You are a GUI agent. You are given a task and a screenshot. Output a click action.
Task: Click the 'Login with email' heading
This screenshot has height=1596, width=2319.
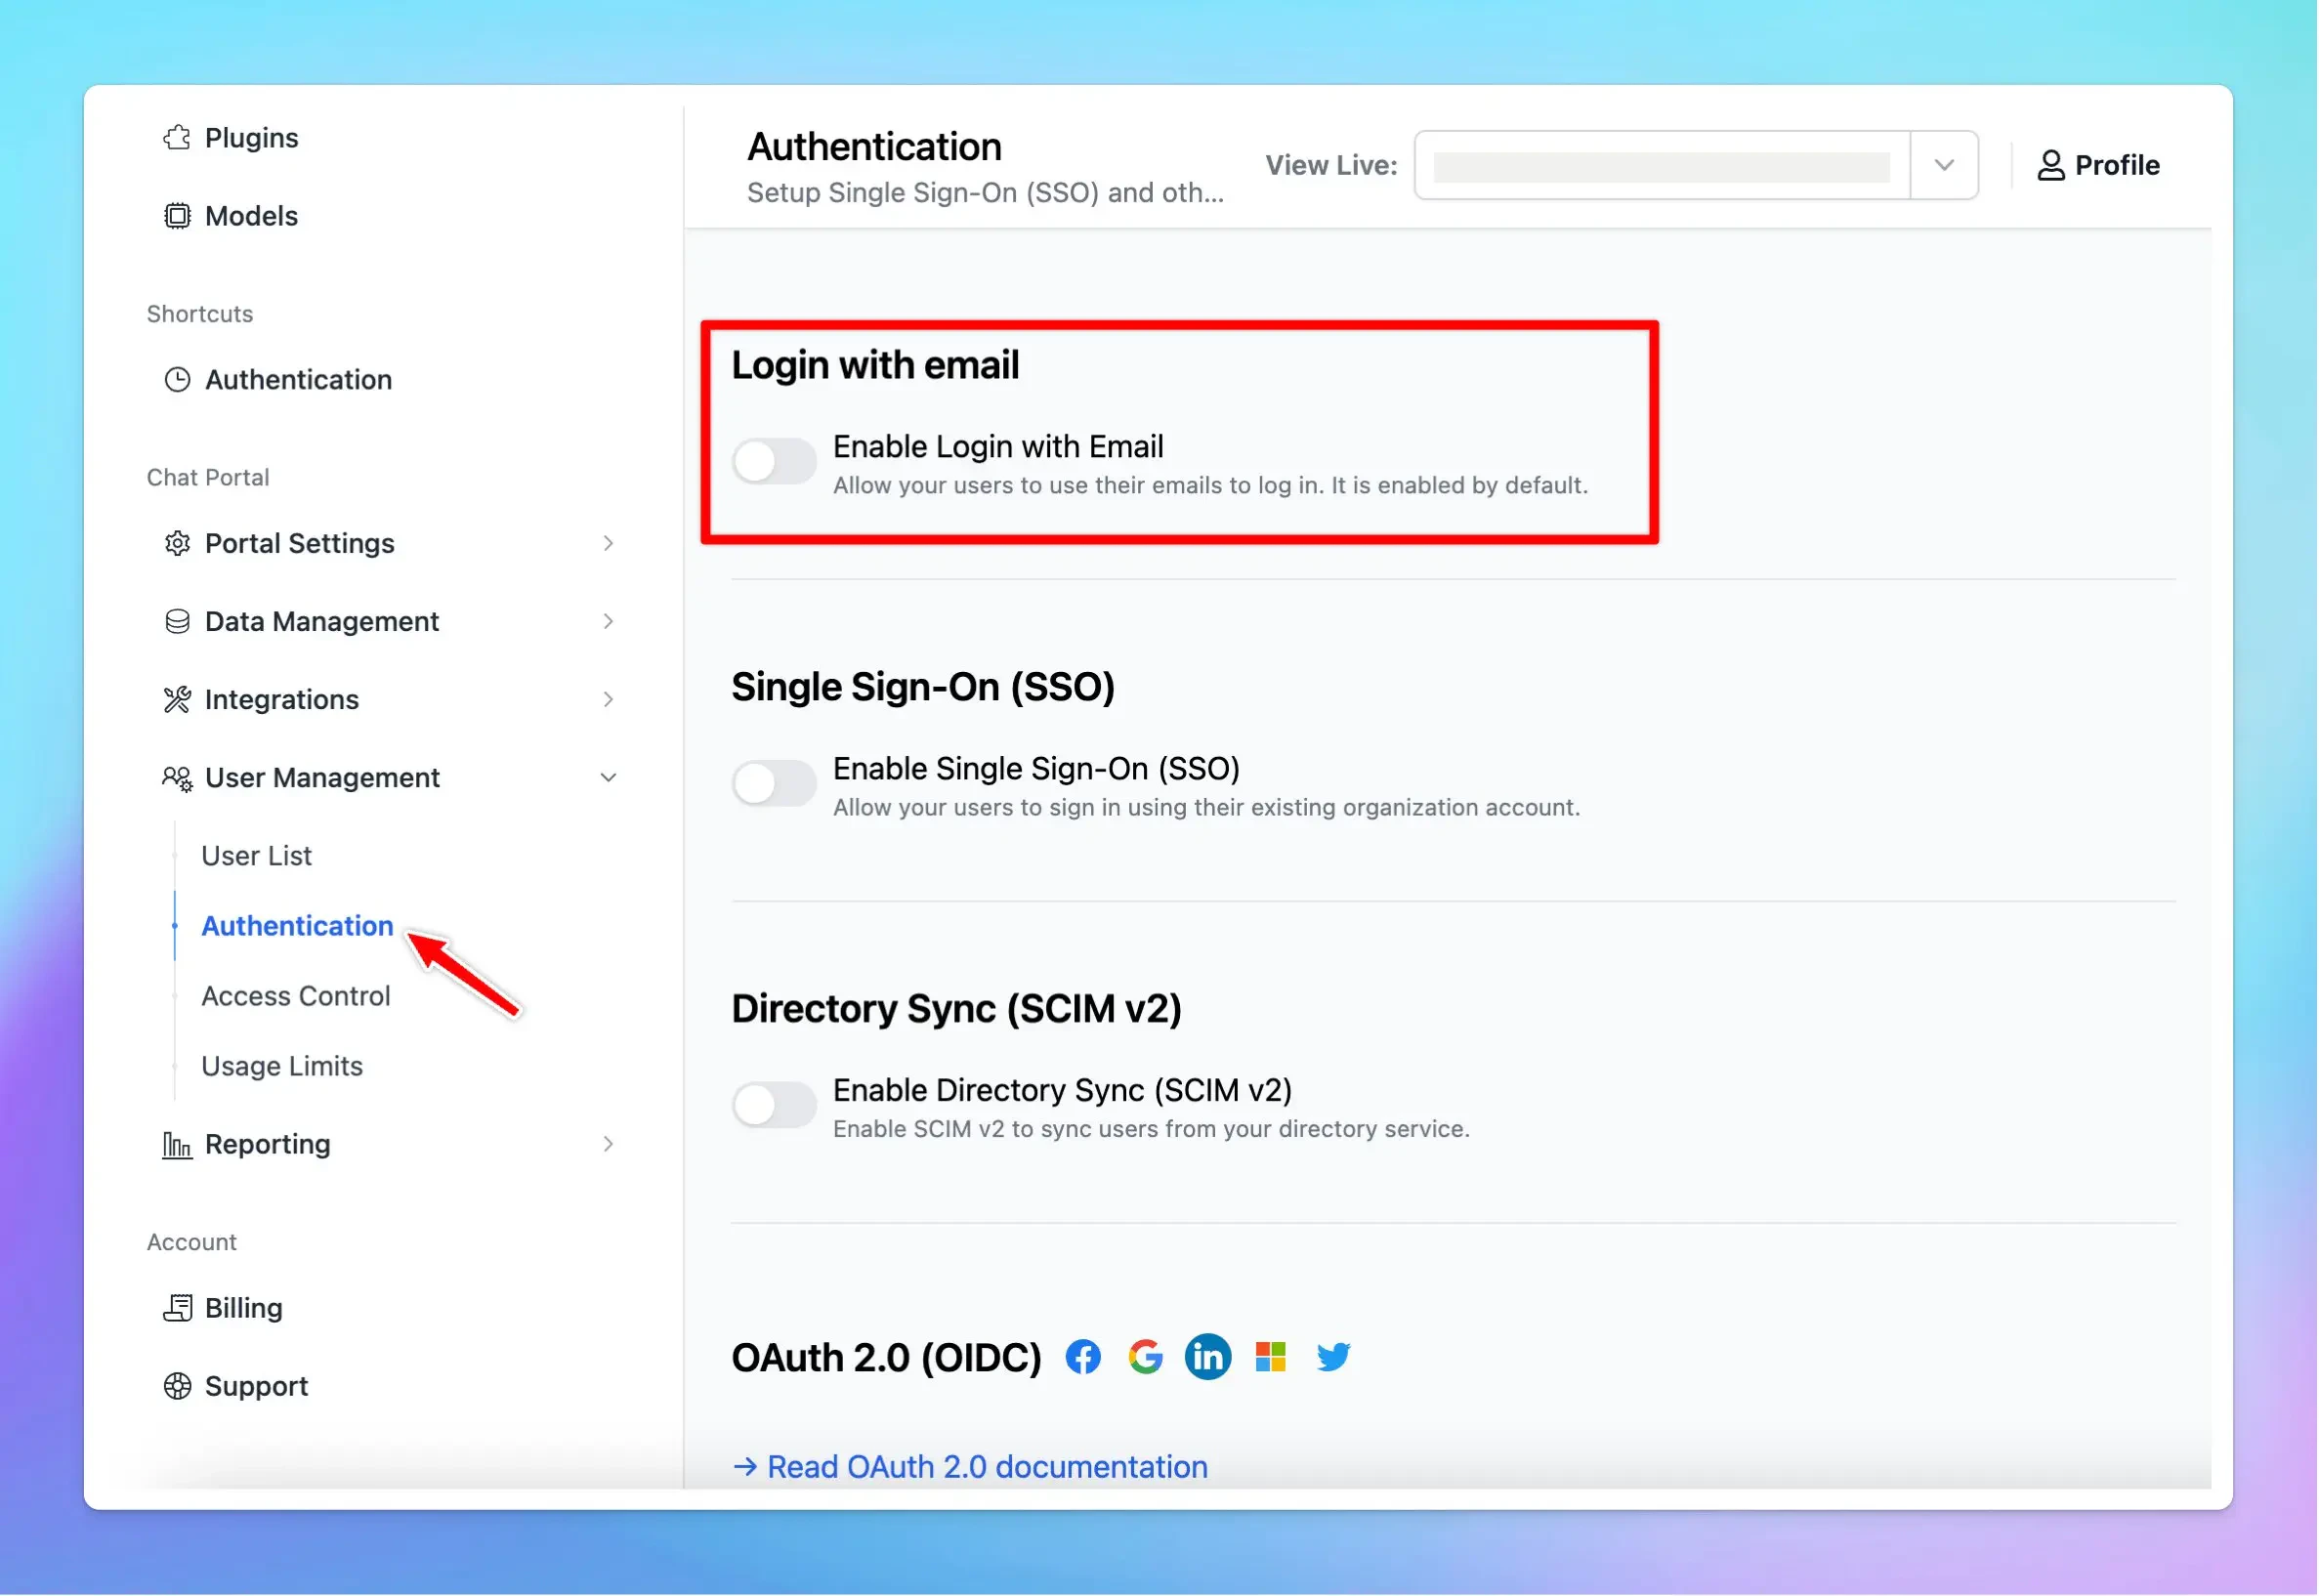point(876,365)
